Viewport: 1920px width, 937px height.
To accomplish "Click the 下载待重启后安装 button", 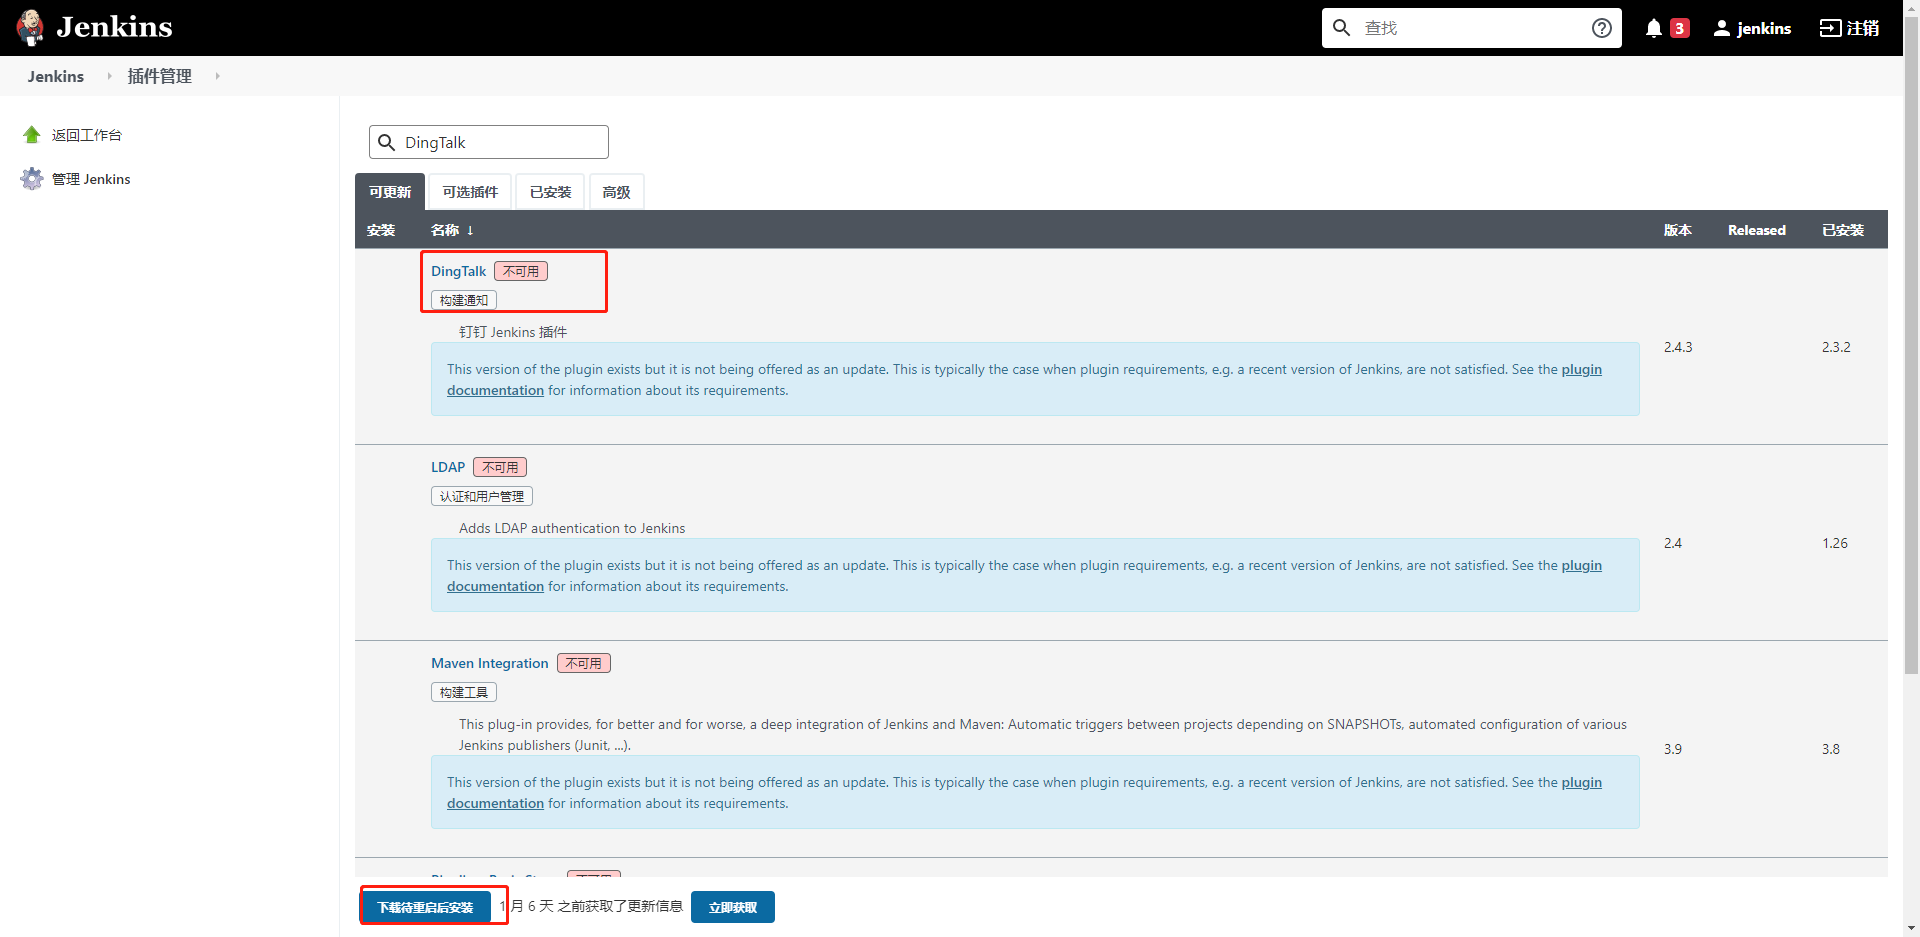I will 425,907.
